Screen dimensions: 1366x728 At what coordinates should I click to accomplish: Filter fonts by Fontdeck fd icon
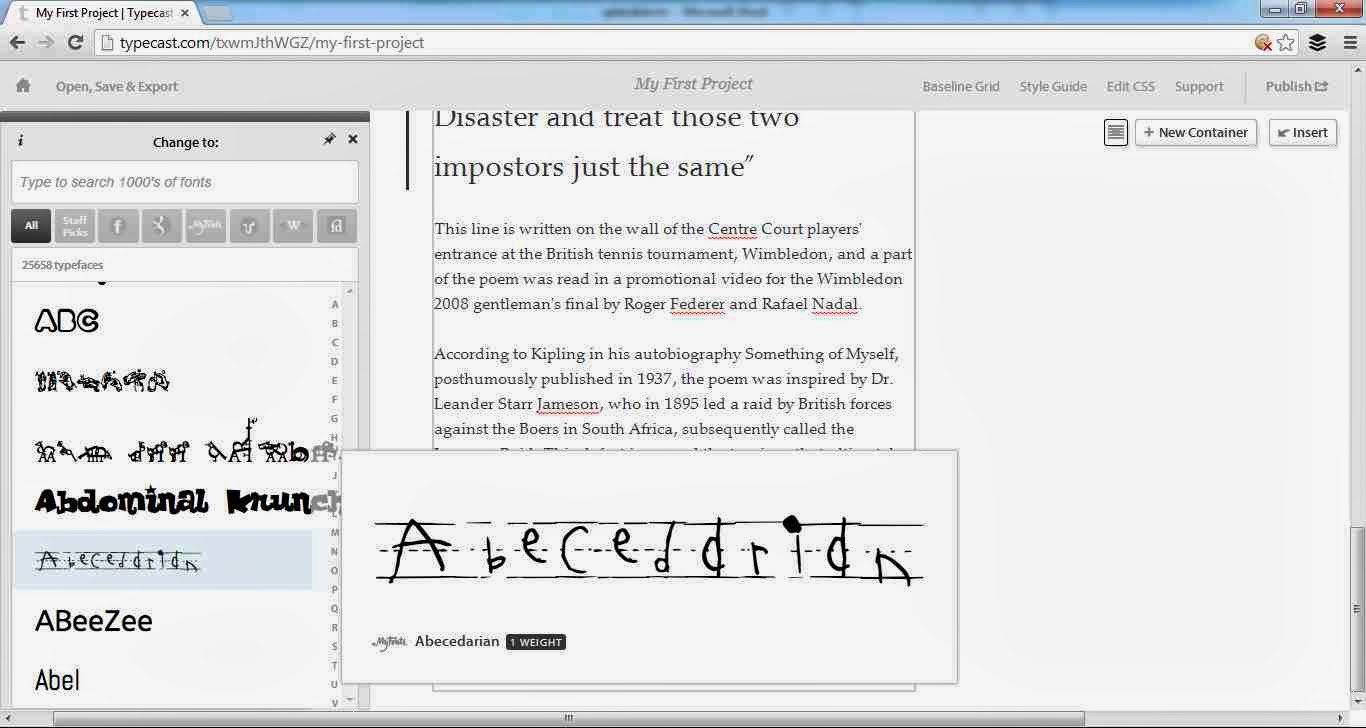[337, 226]
